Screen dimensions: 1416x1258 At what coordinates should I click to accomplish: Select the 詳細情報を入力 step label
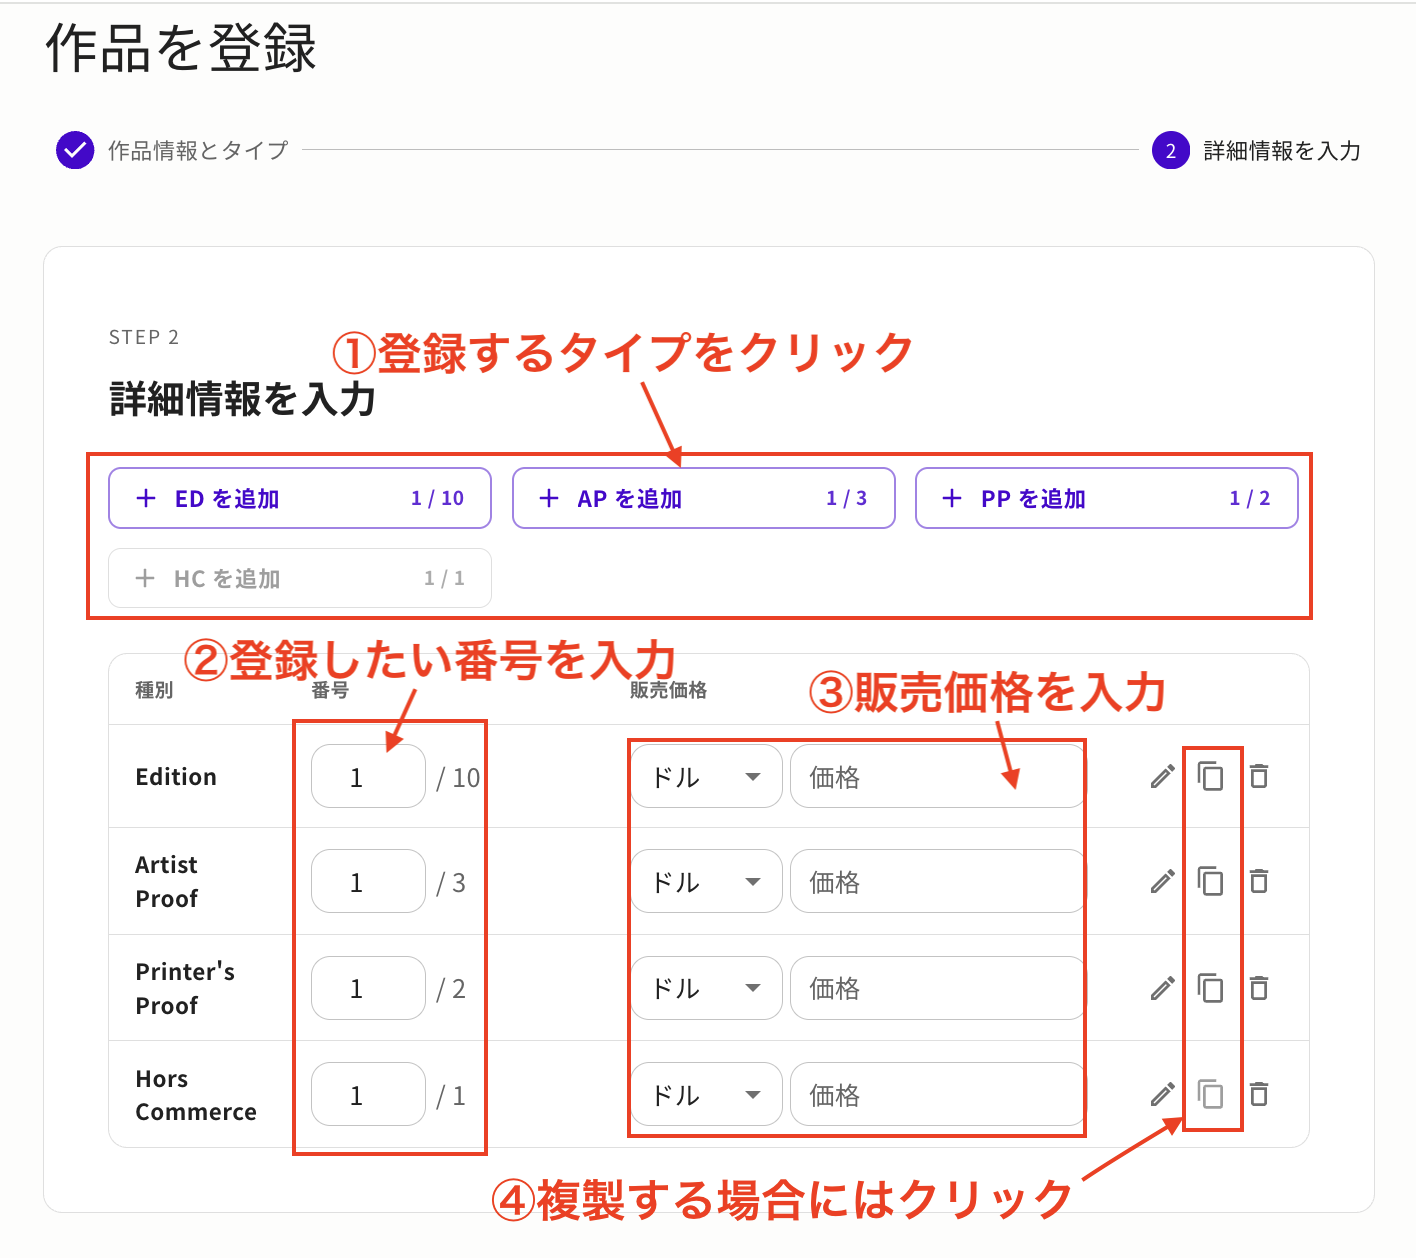pyautogui.click(x=1282, y=150)
